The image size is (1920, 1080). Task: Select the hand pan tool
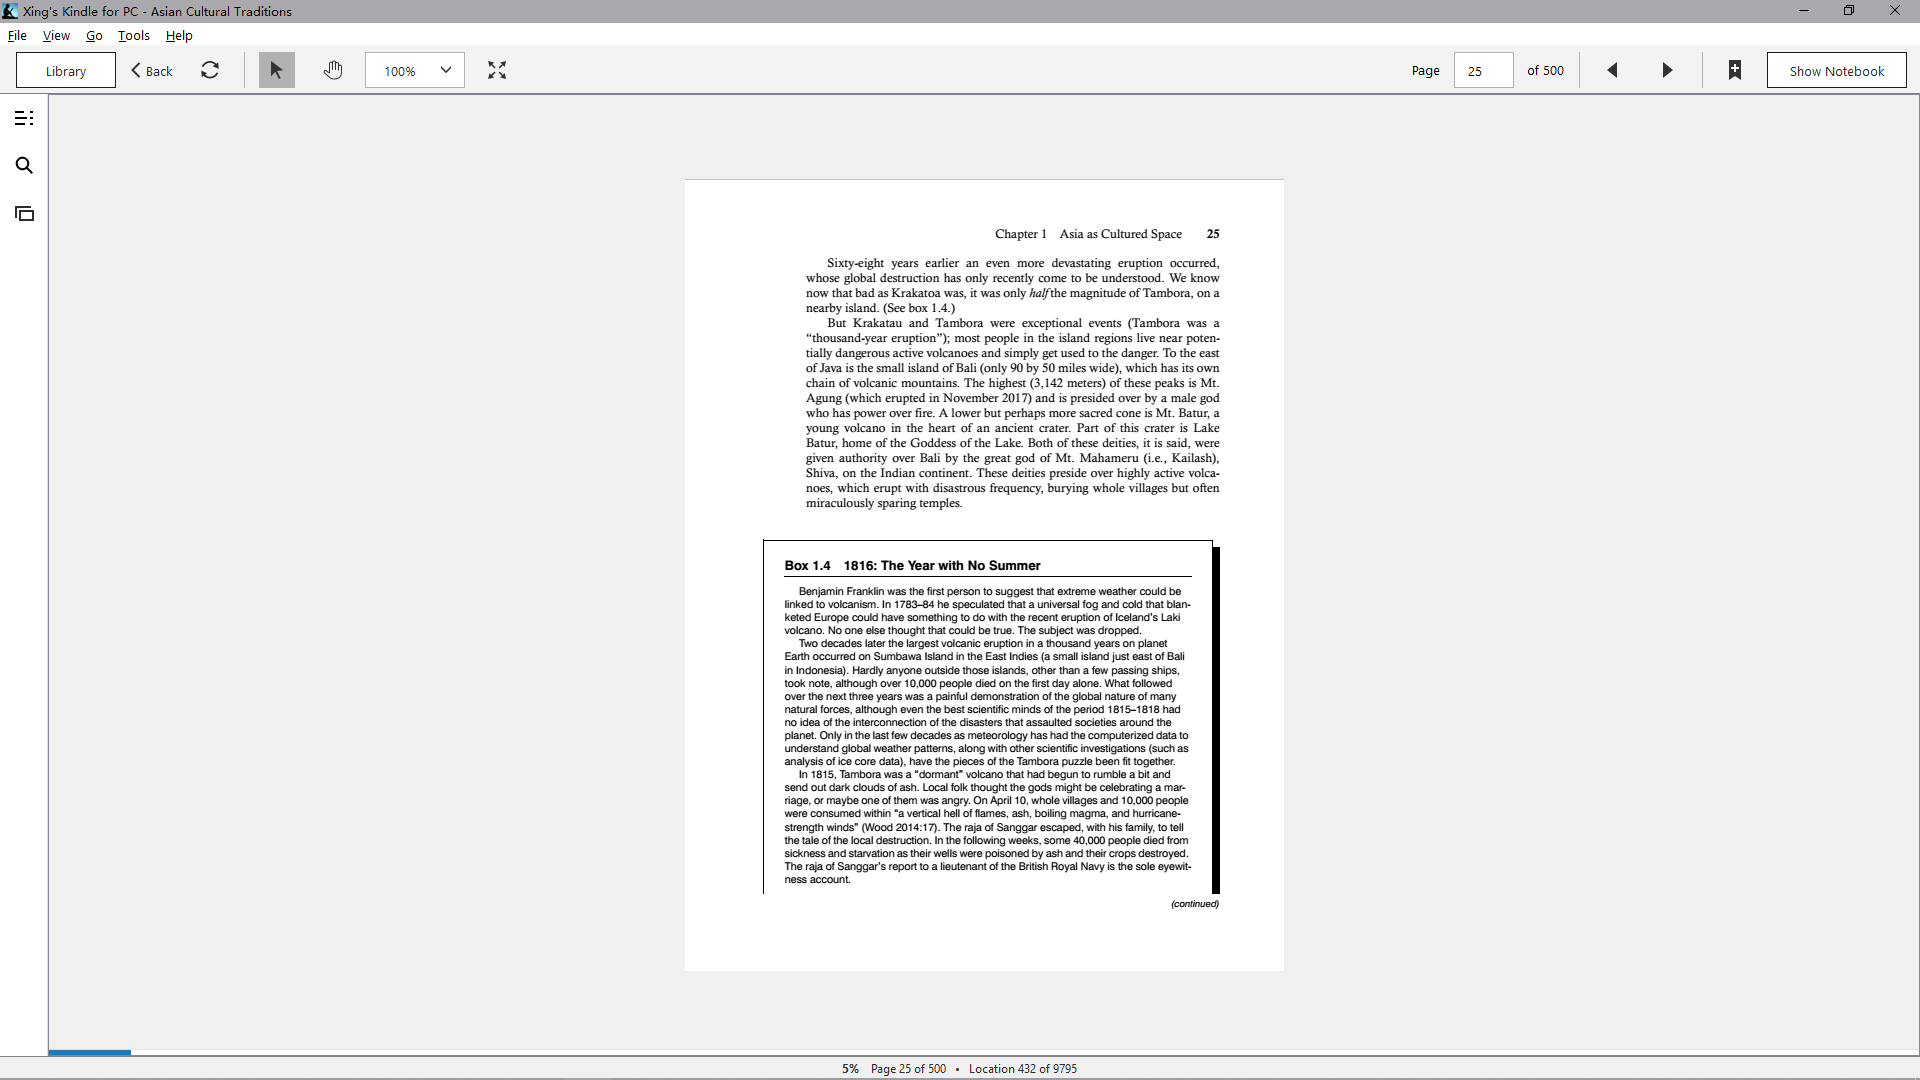(x=333, y=70)
